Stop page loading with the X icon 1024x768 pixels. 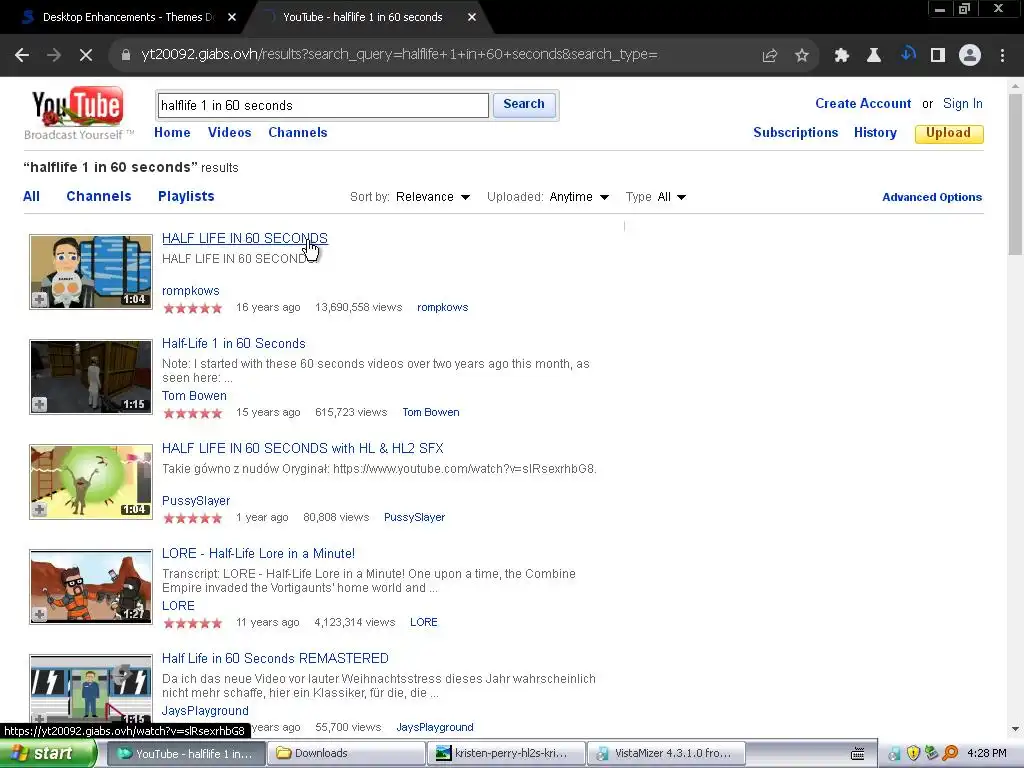pyautogui.click(x=86, y=56)
